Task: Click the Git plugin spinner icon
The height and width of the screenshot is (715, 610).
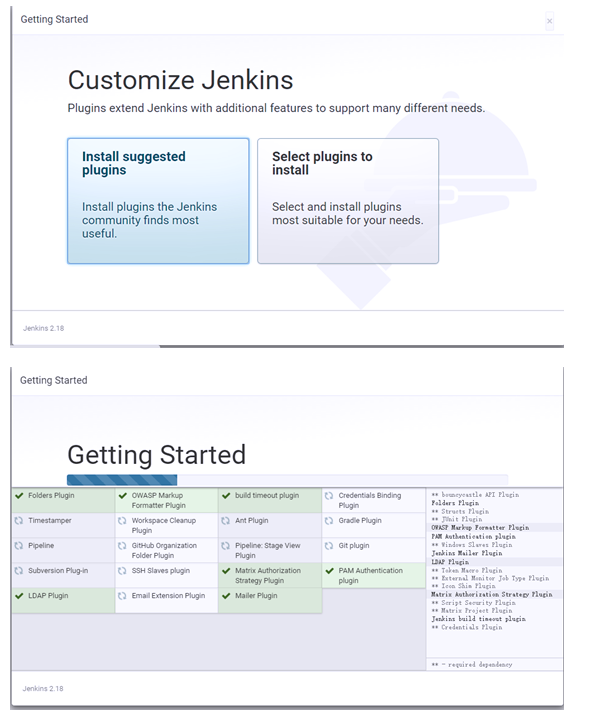Action: 329,546
